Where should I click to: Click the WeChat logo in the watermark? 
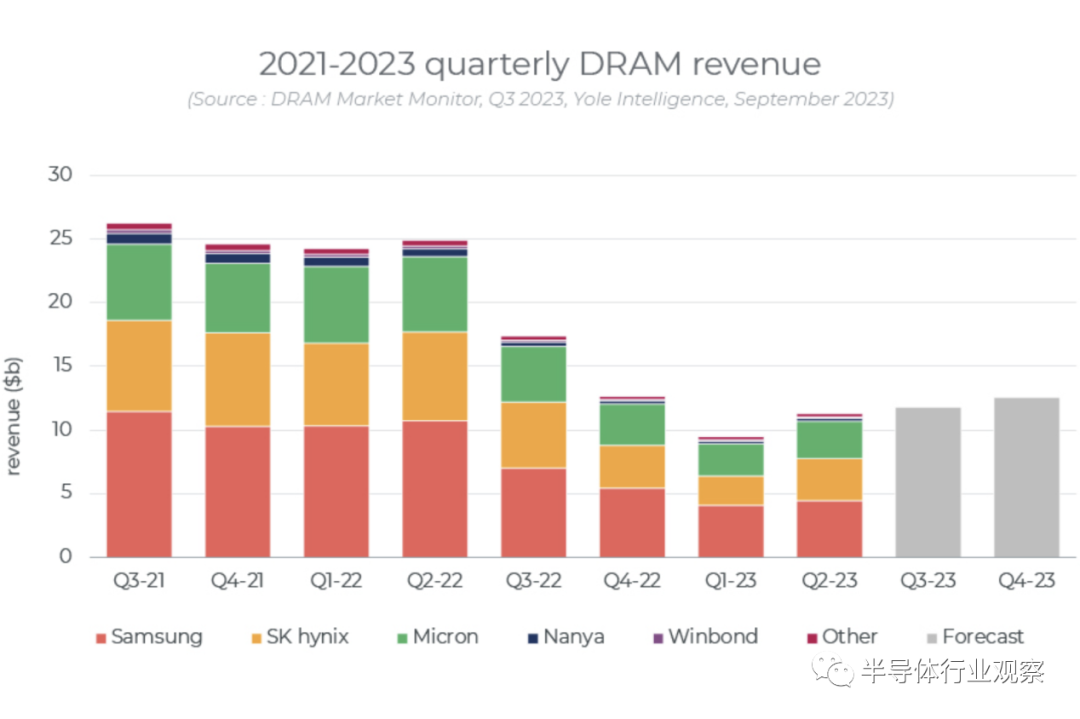pos(833,671)
